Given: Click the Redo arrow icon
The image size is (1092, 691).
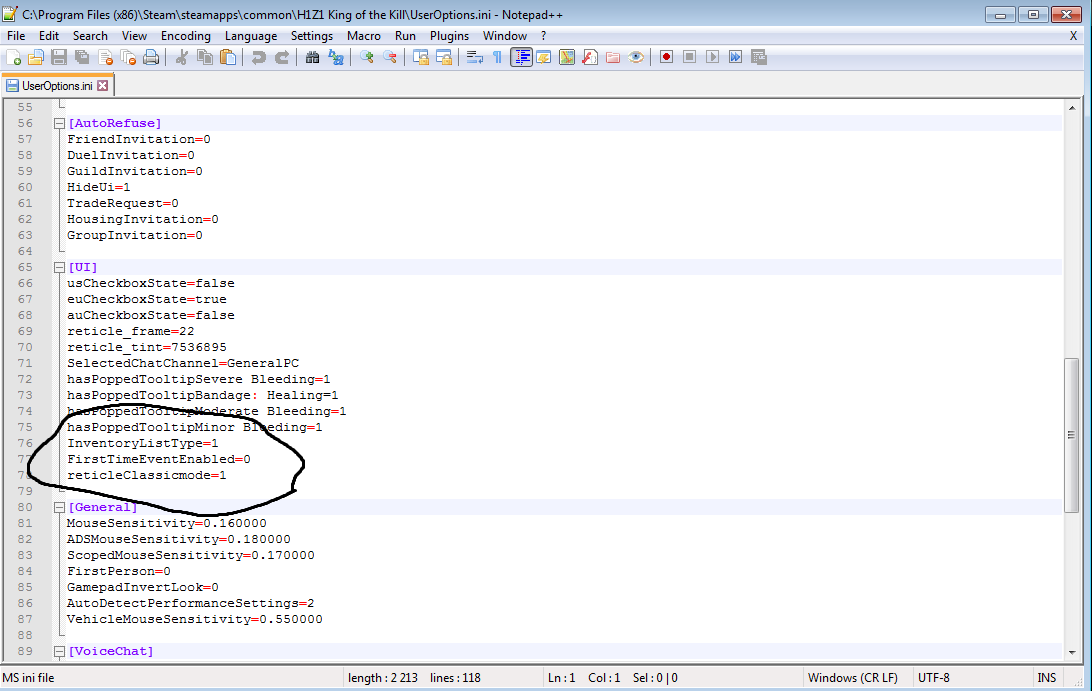Looking at the screenshot, I should coord(281,57).
